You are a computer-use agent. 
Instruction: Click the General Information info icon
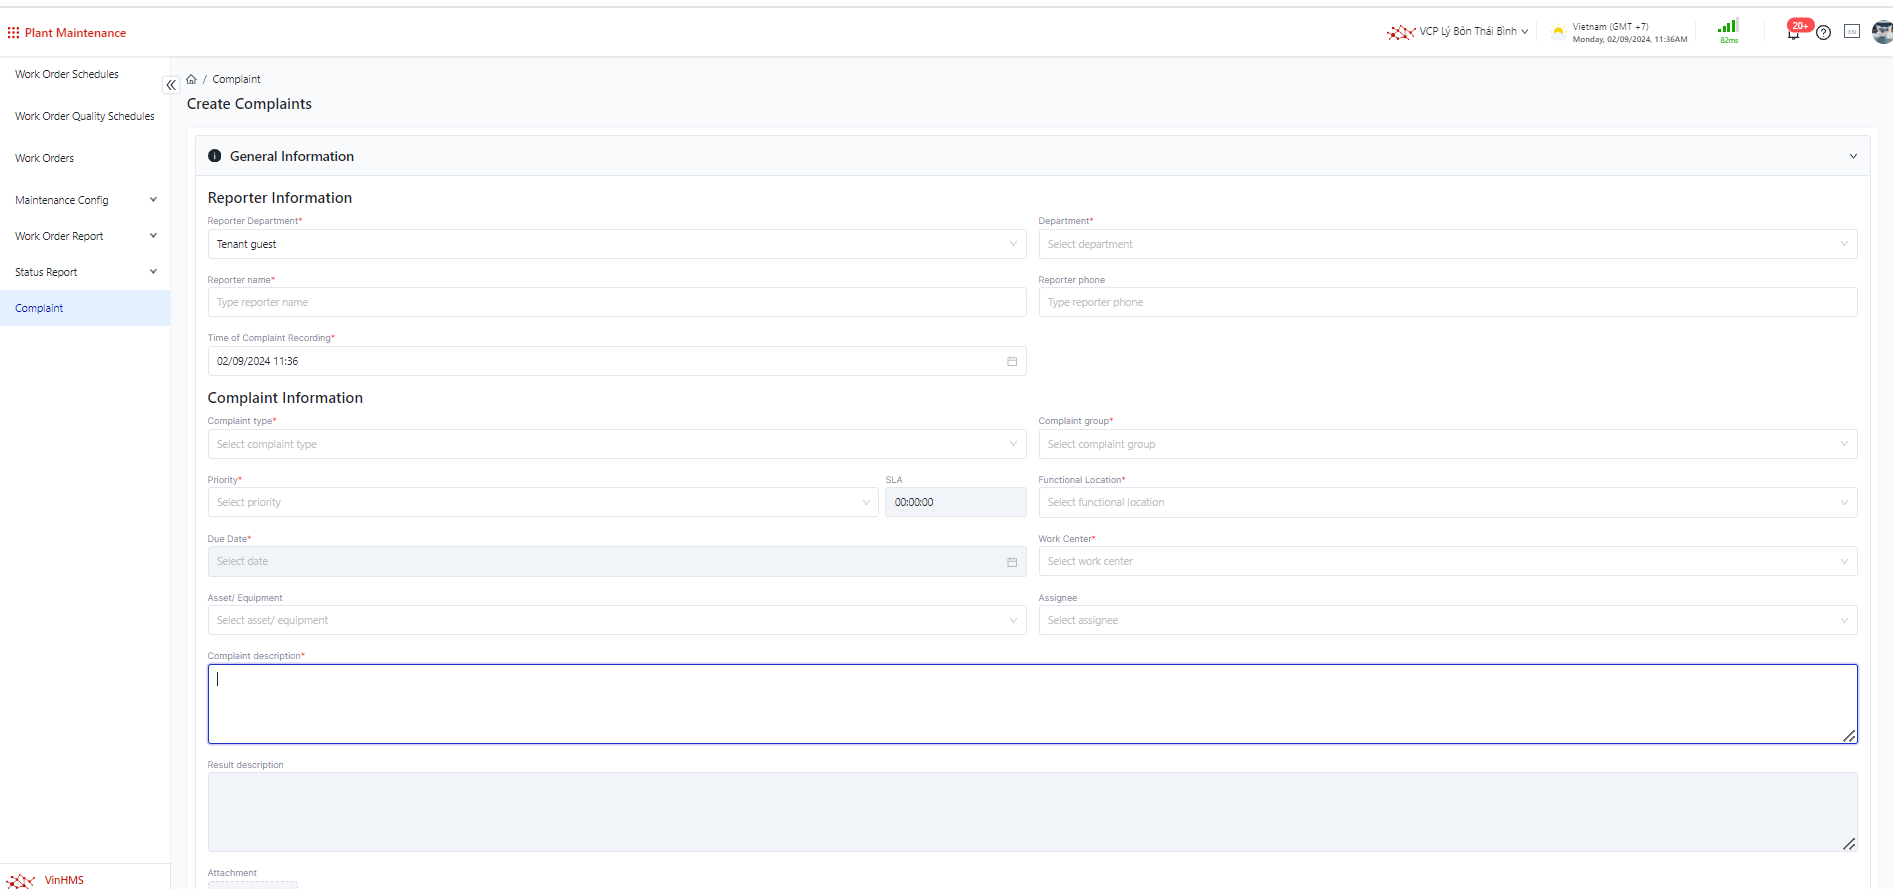pyautogui.click(x=215, y=156)
